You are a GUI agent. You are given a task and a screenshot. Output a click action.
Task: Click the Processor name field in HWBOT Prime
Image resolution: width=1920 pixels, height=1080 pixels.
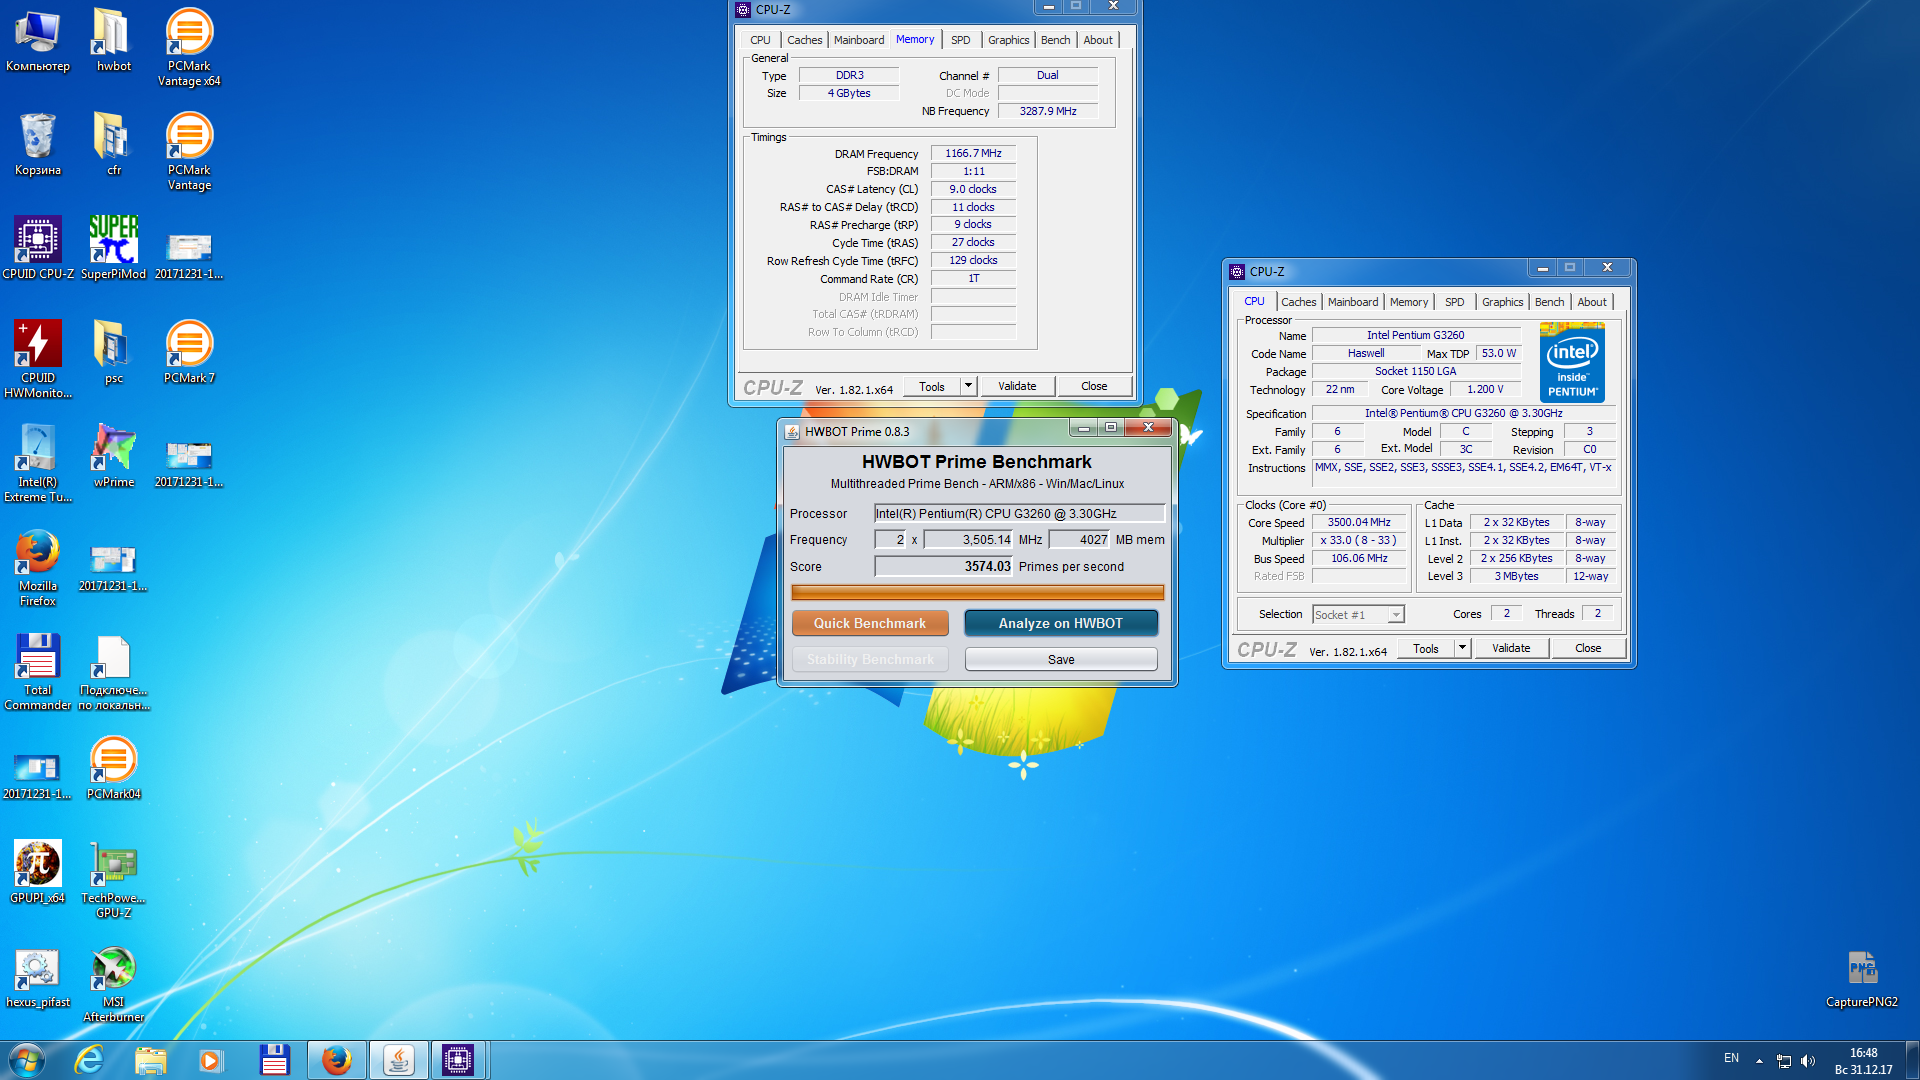1019,513
